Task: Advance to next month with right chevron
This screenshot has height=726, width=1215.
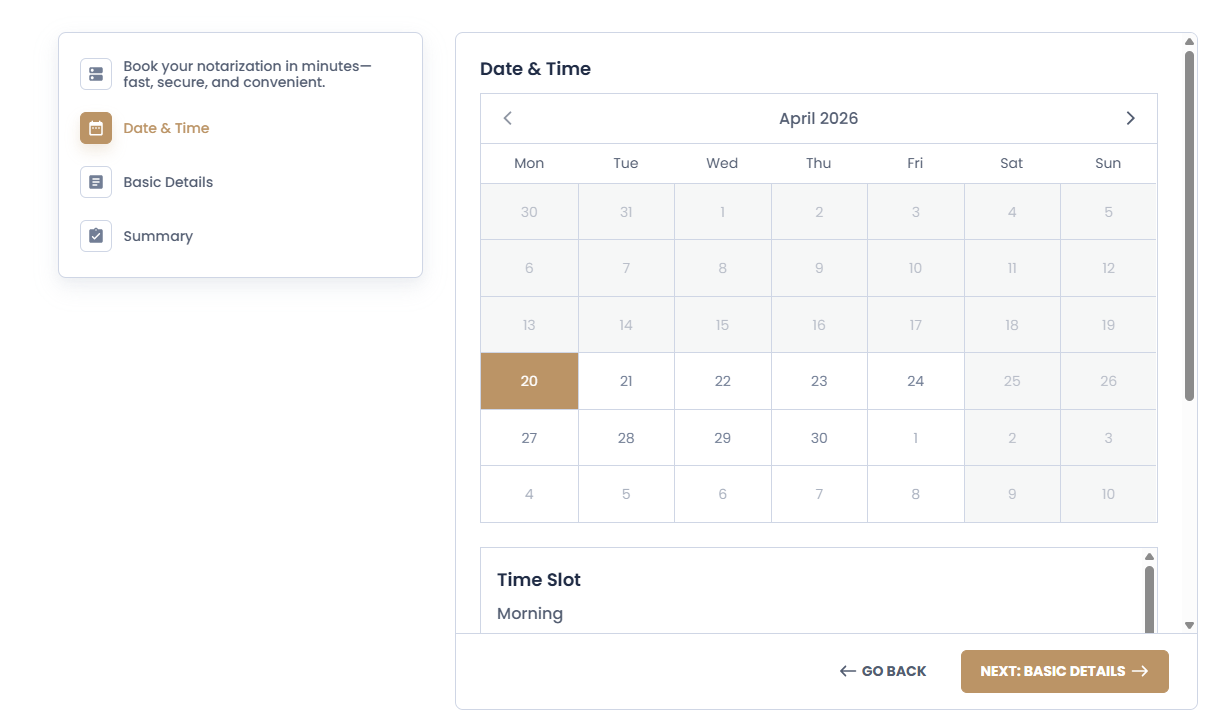Action: (x=1130, y=118)
